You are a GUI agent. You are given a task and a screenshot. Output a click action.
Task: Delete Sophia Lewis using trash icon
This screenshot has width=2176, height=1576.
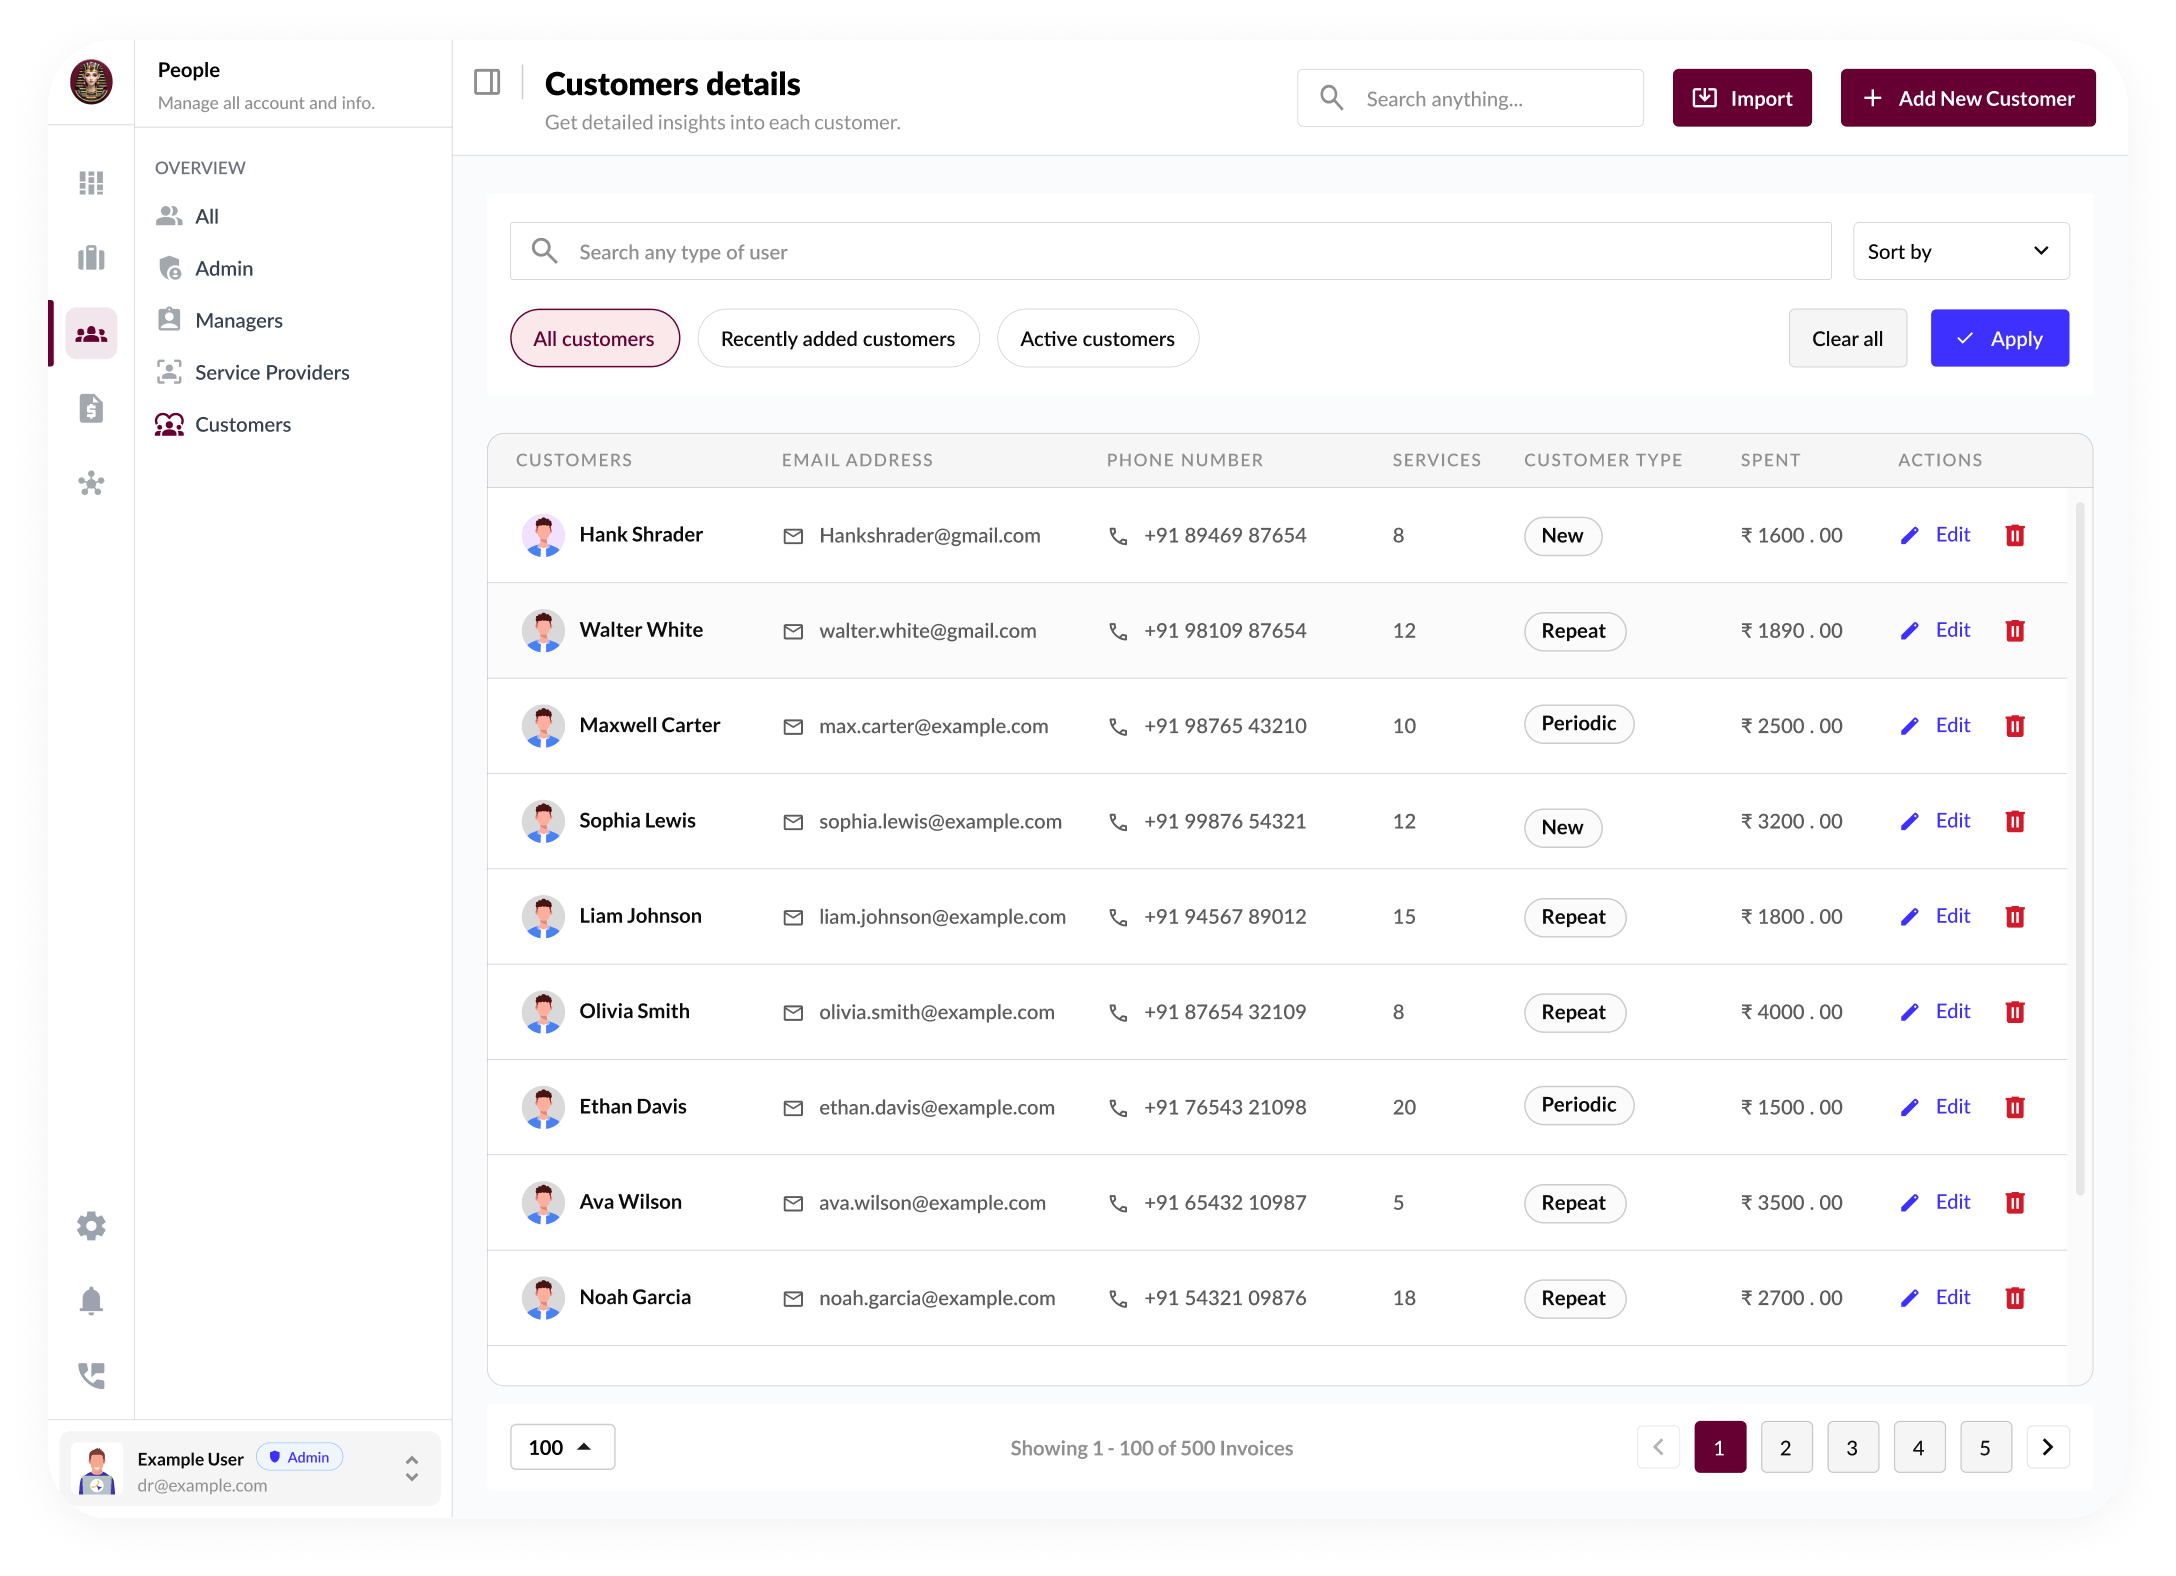coord(2015,821)
